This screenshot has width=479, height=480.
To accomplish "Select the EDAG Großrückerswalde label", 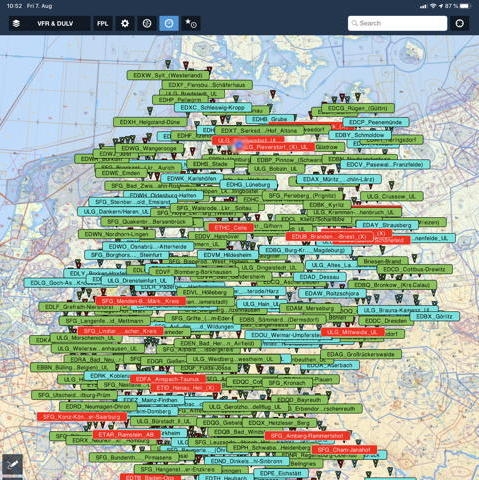I will 361,354.
